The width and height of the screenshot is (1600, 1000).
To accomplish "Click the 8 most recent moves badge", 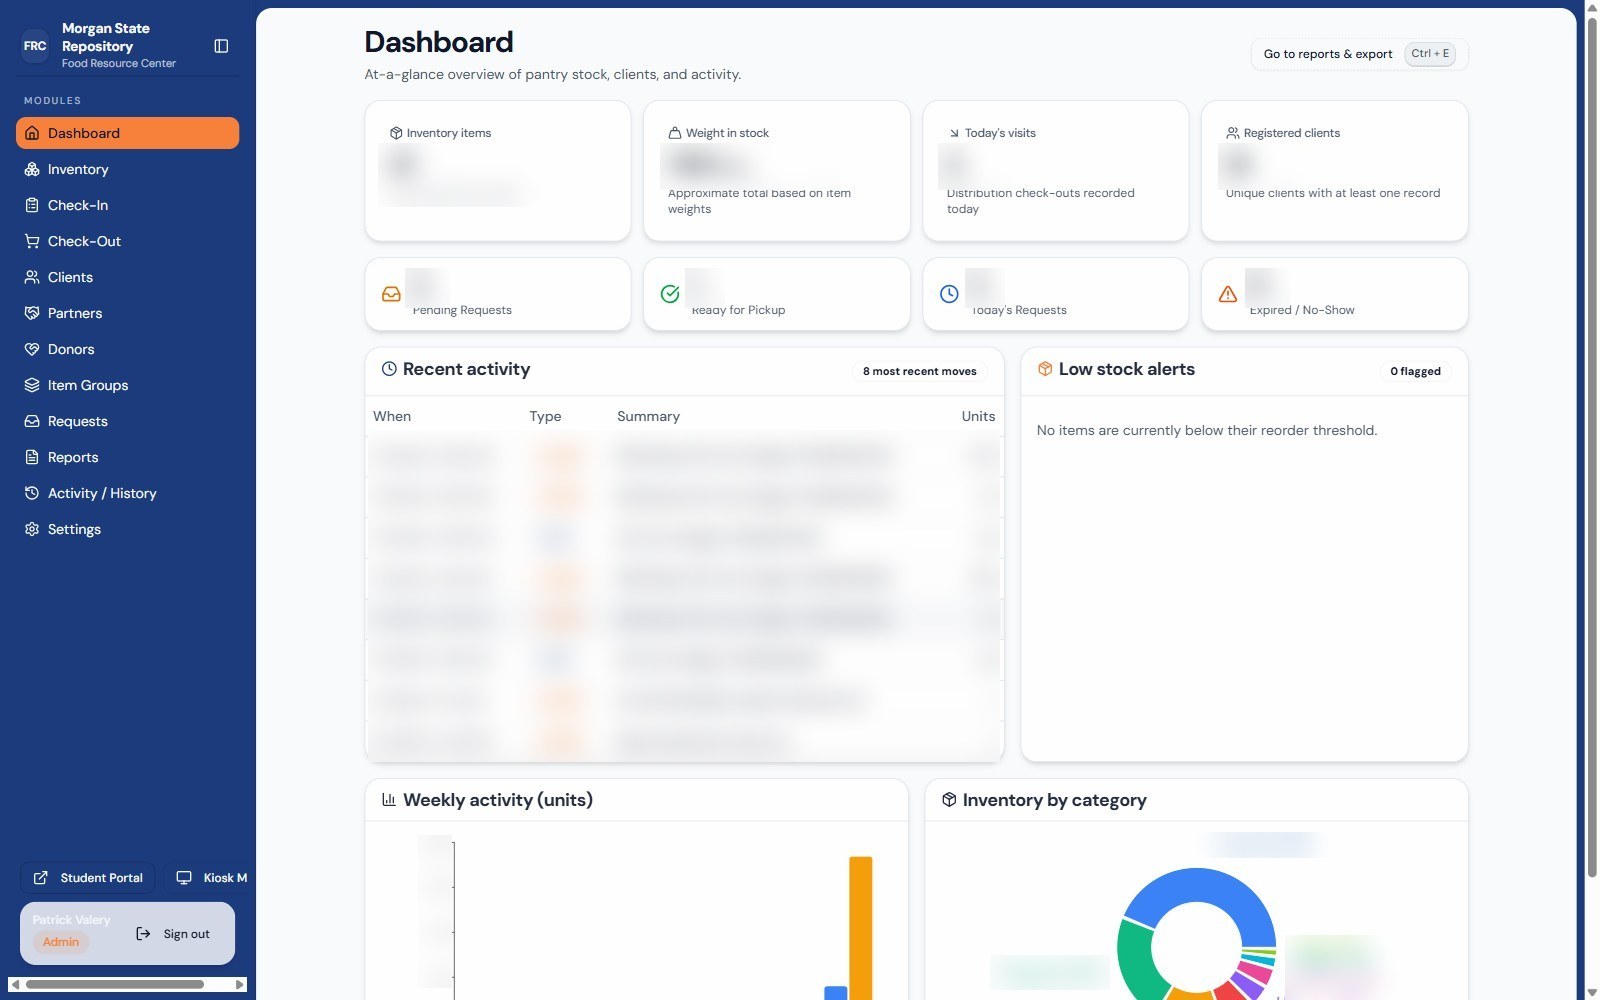I will (x=920, y=371).
